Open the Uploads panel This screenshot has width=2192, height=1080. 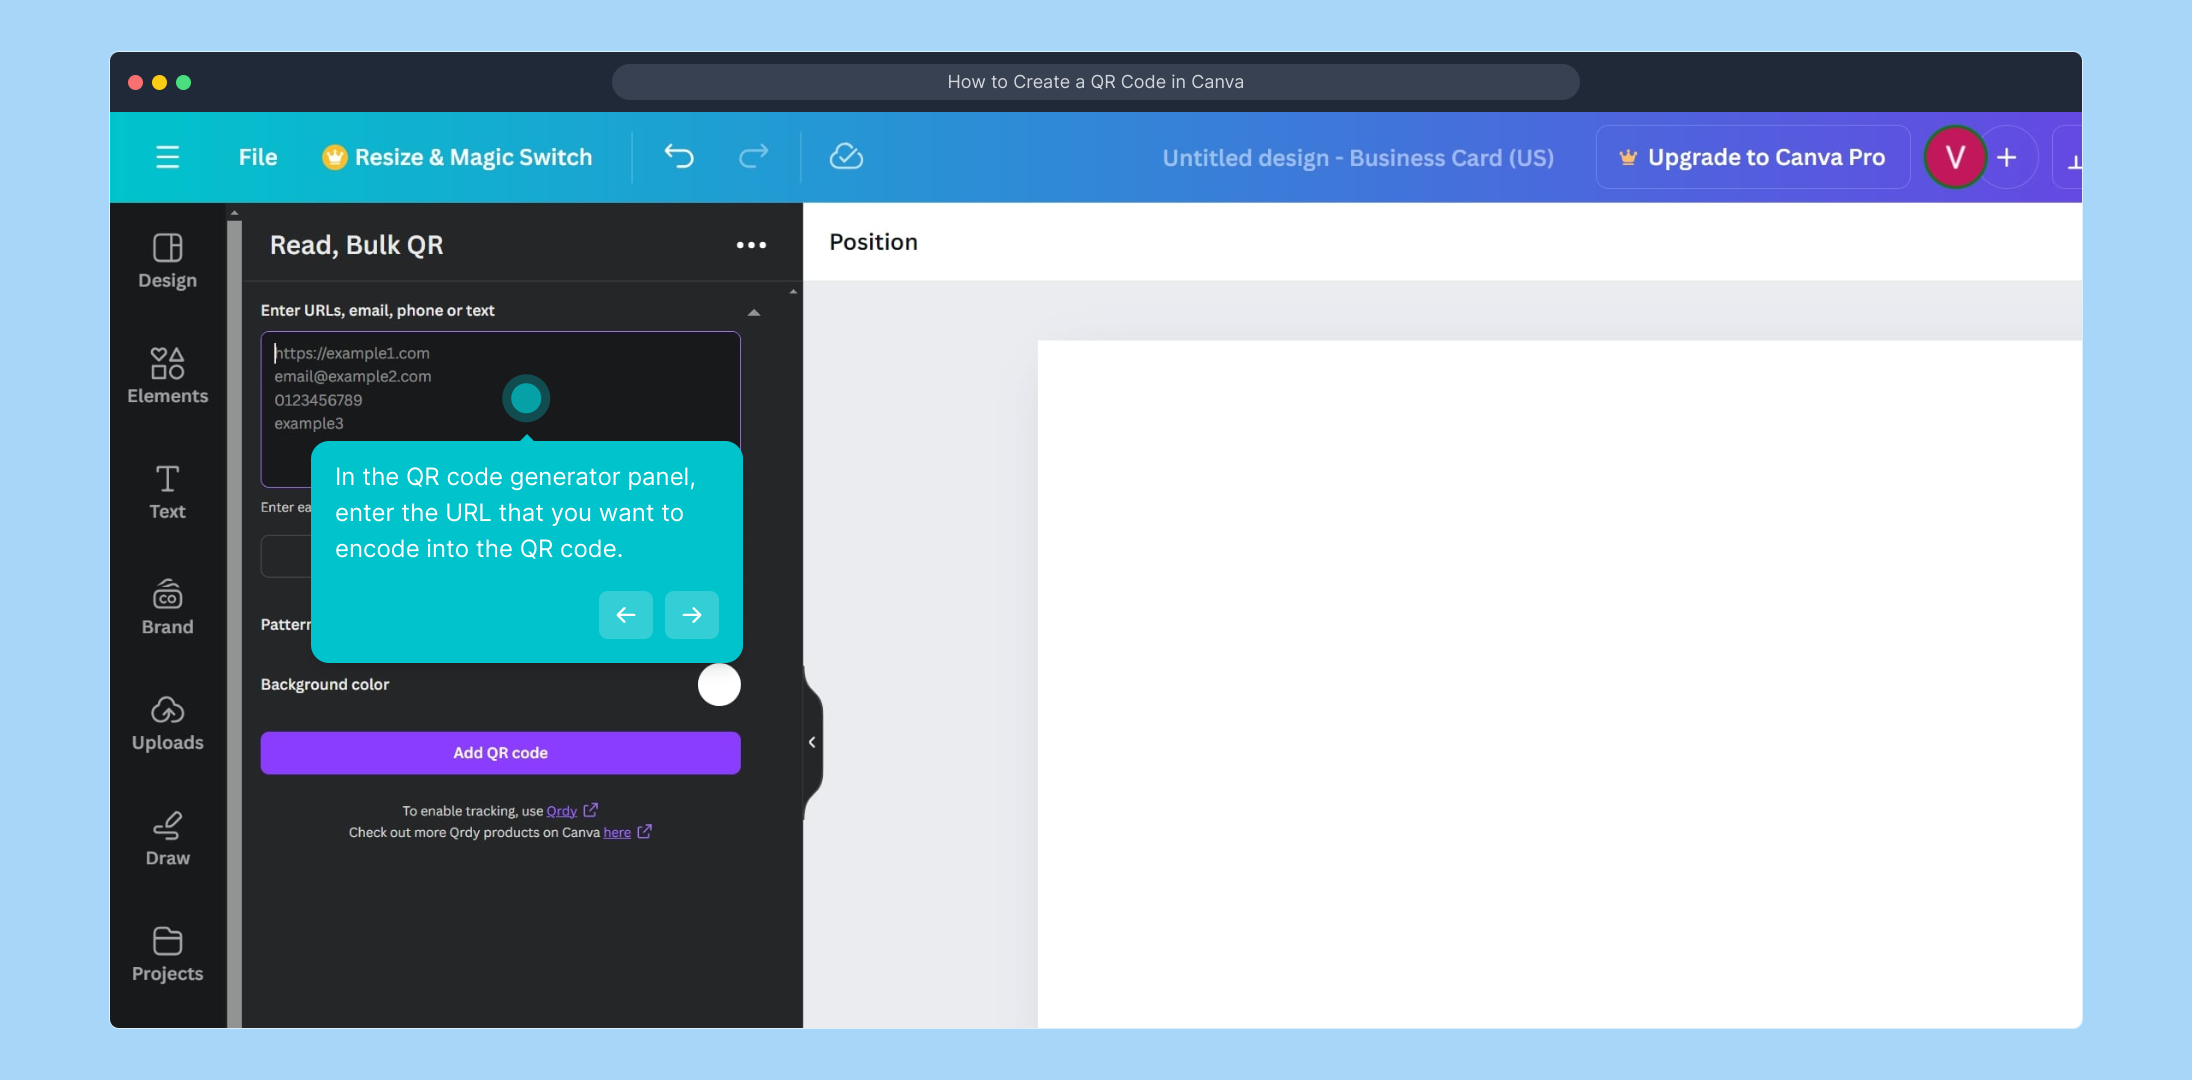click(x=166, y=723)
